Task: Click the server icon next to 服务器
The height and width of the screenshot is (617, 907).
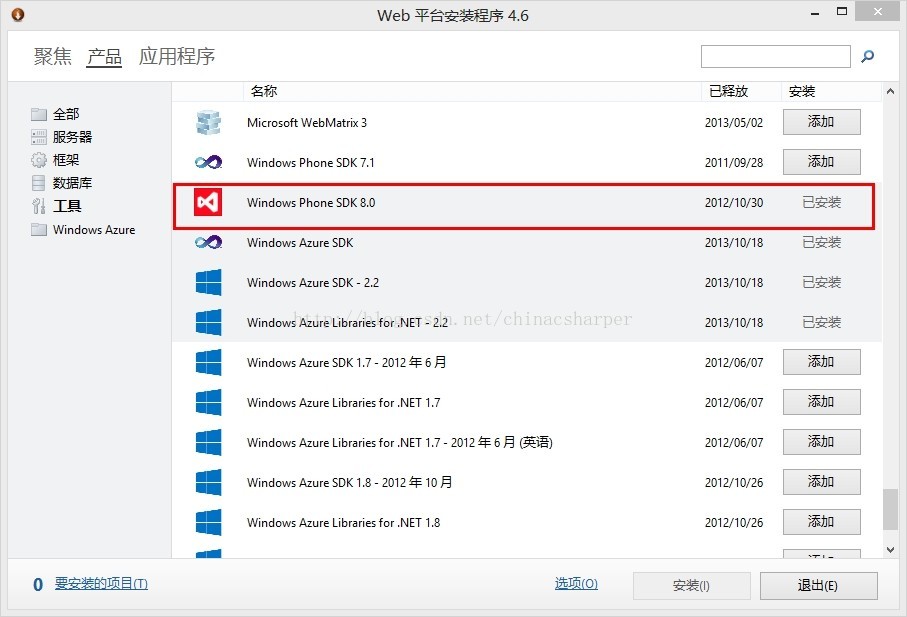Action: (39, 137)
